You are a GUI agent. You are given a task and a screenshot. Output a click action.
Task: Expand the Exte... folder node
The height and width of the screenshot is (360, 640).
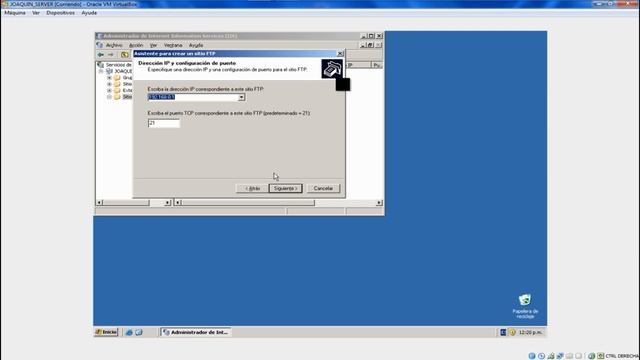[109, 90]
